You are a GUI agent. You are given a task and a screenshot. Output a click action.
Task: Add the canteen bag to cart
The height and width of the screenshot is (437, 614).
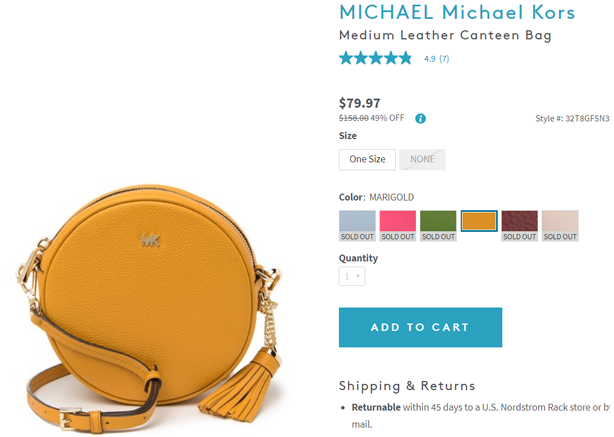coord(420,327)
